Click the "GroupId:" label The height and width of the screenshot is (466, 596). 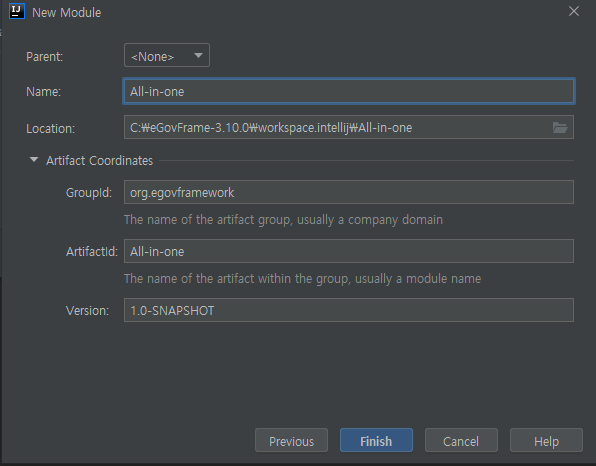coord(89,193)
